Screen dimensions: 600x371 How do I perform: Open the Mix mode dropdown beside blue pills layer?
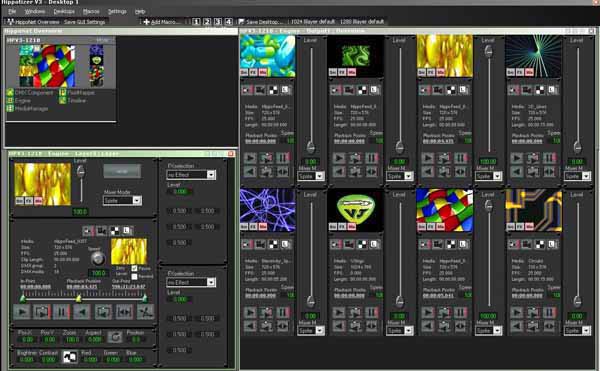311,176
